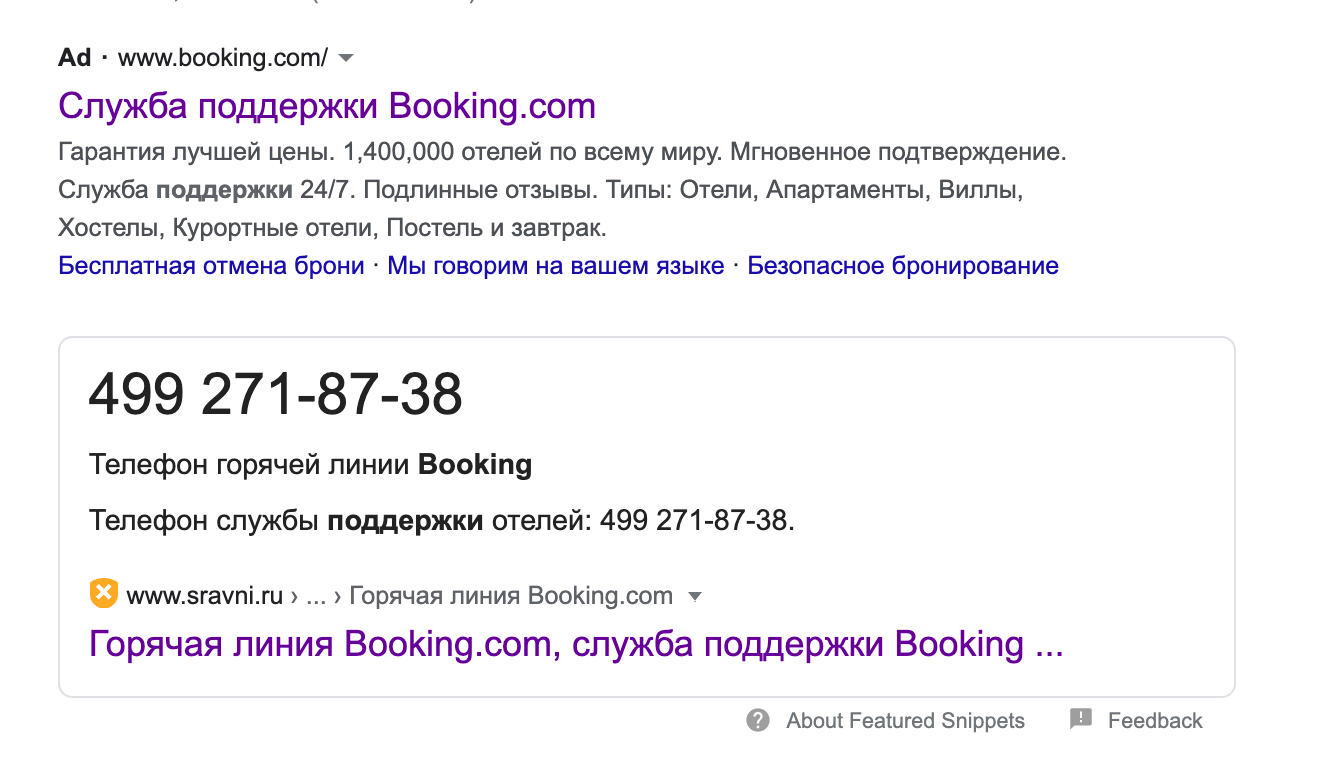
Task: Click the www.booking.com/ ad URL
Action: tap(222, 58)
